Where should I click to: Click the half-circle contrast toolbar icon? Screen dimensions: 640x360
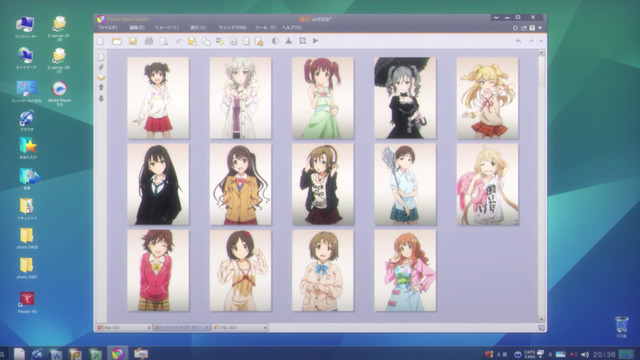click(x=276, y=41)
